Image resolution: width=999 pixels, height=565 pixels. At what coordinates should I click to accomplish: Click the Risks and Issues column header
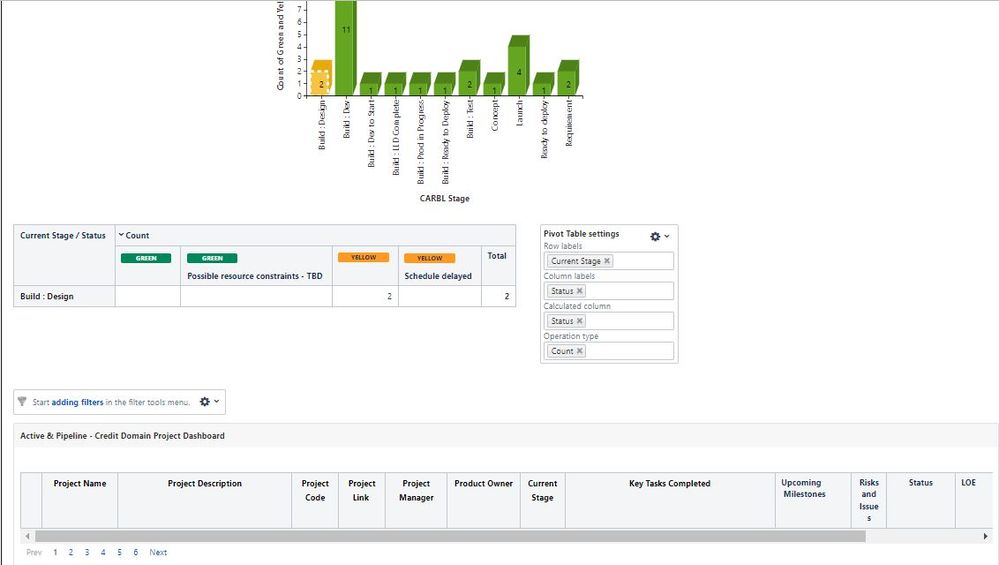click(x=868, y=500)
